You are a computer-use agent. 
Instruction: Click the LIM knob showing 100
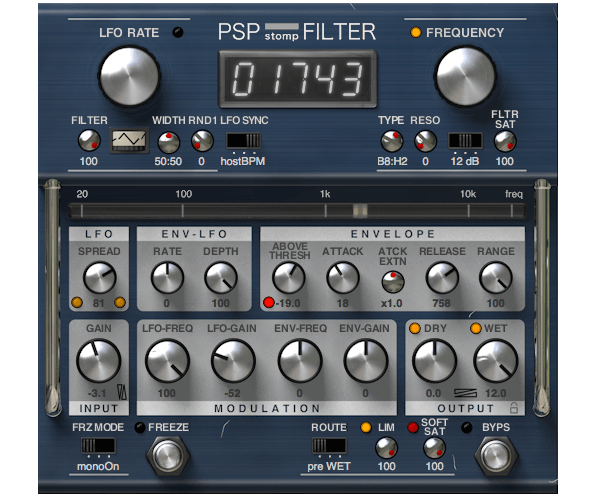[386, 448]
